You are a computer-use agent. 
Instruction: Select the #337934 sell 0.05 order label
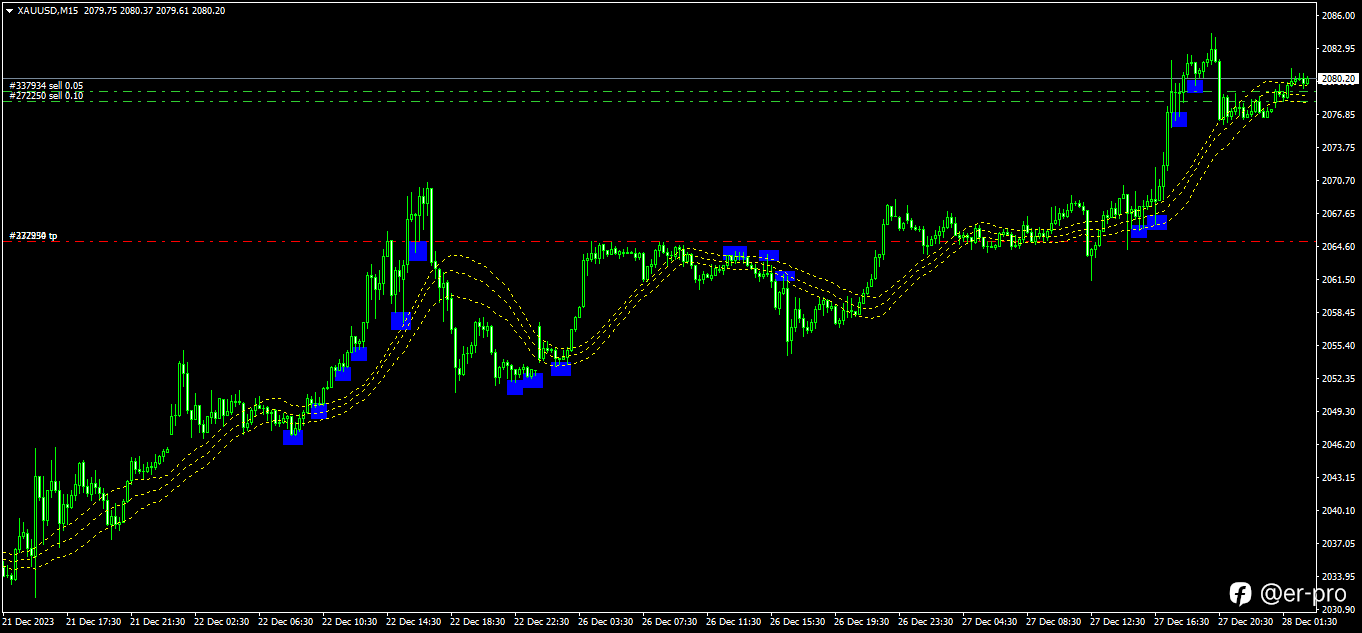coord(47,86)
